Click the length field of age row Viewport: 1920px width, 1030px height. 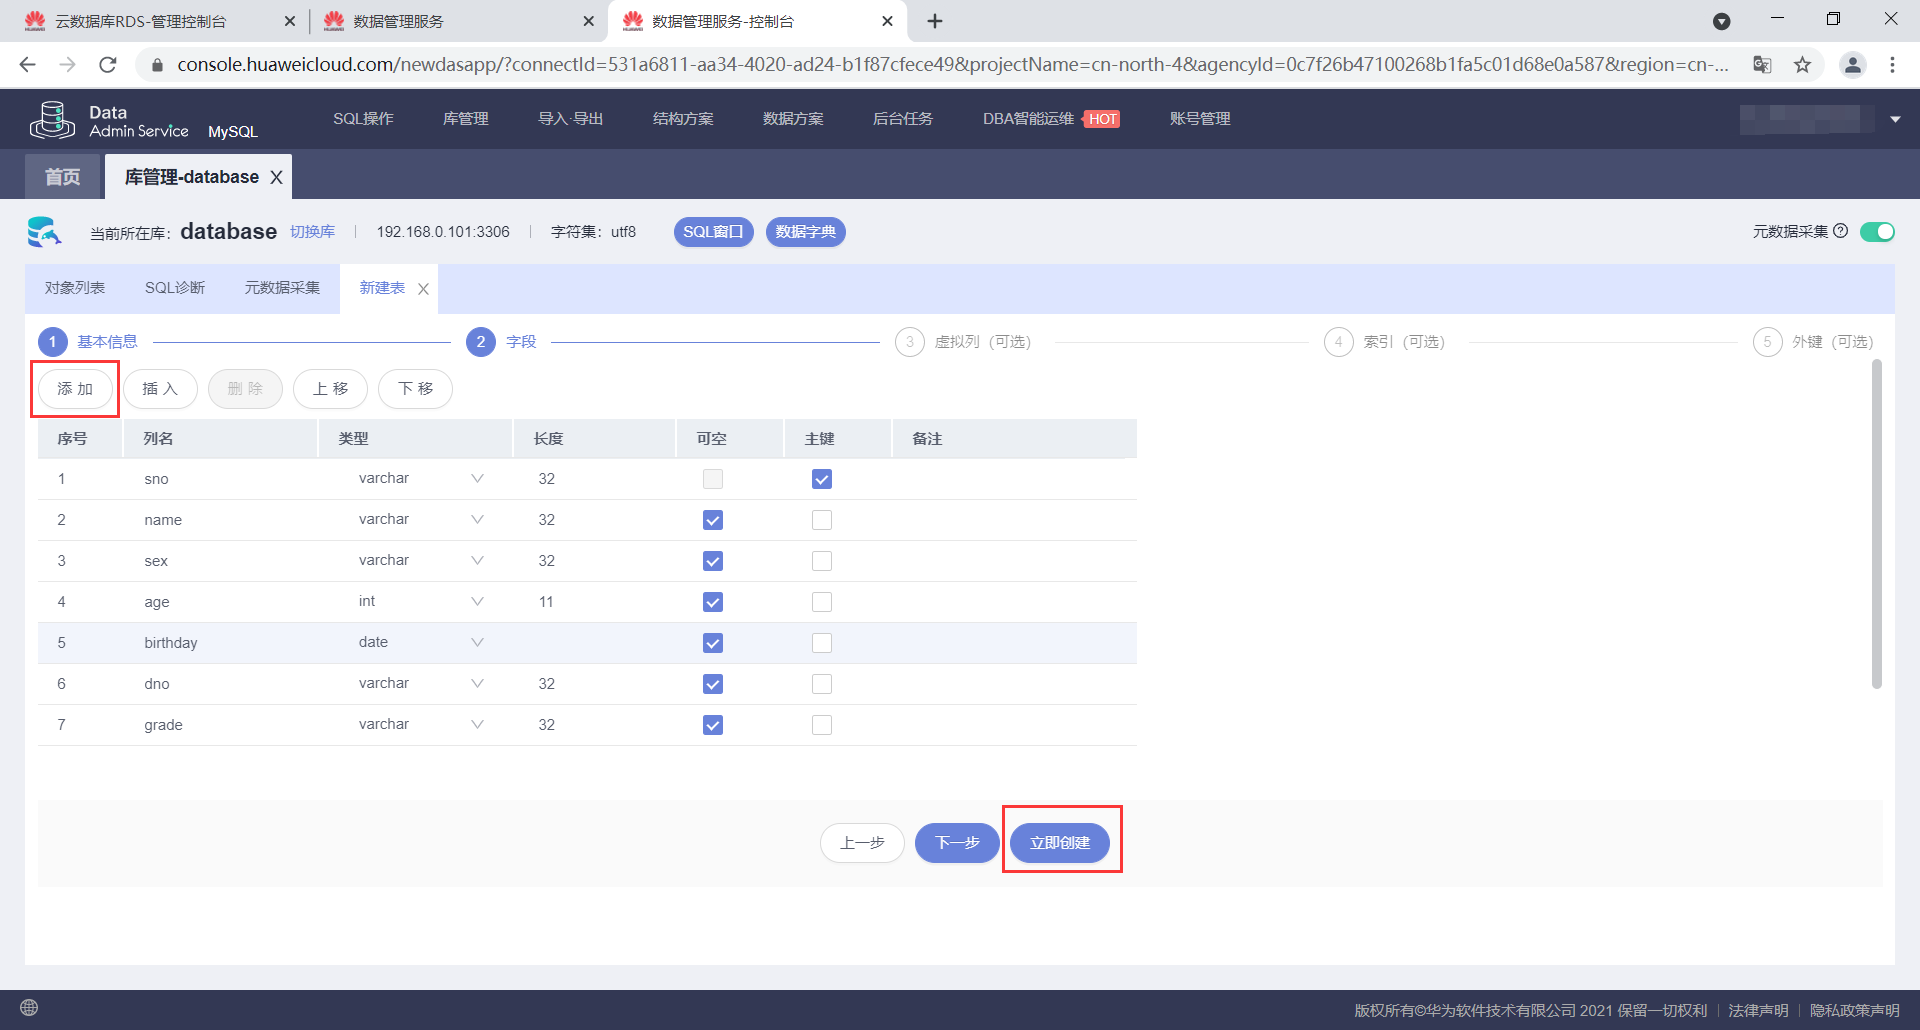(x=595, y=602)
